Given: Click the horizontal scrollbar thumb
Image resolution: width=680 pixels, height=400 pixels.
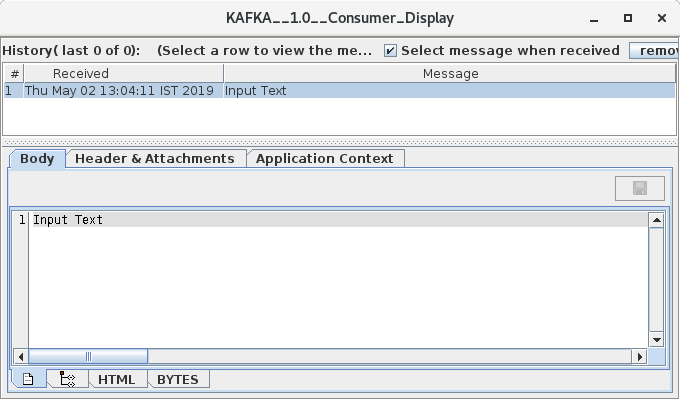Looking at the screenshot, I should (x=88, y=356).
